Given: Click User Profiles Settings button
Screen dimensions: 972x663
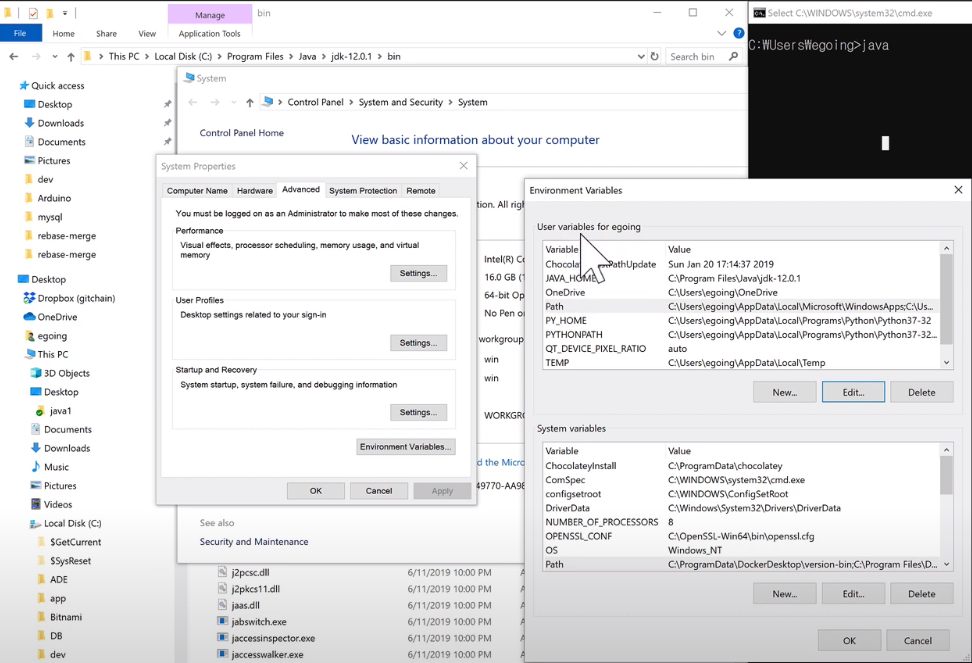Looking at the screenshot, I should tap(418, 343).
